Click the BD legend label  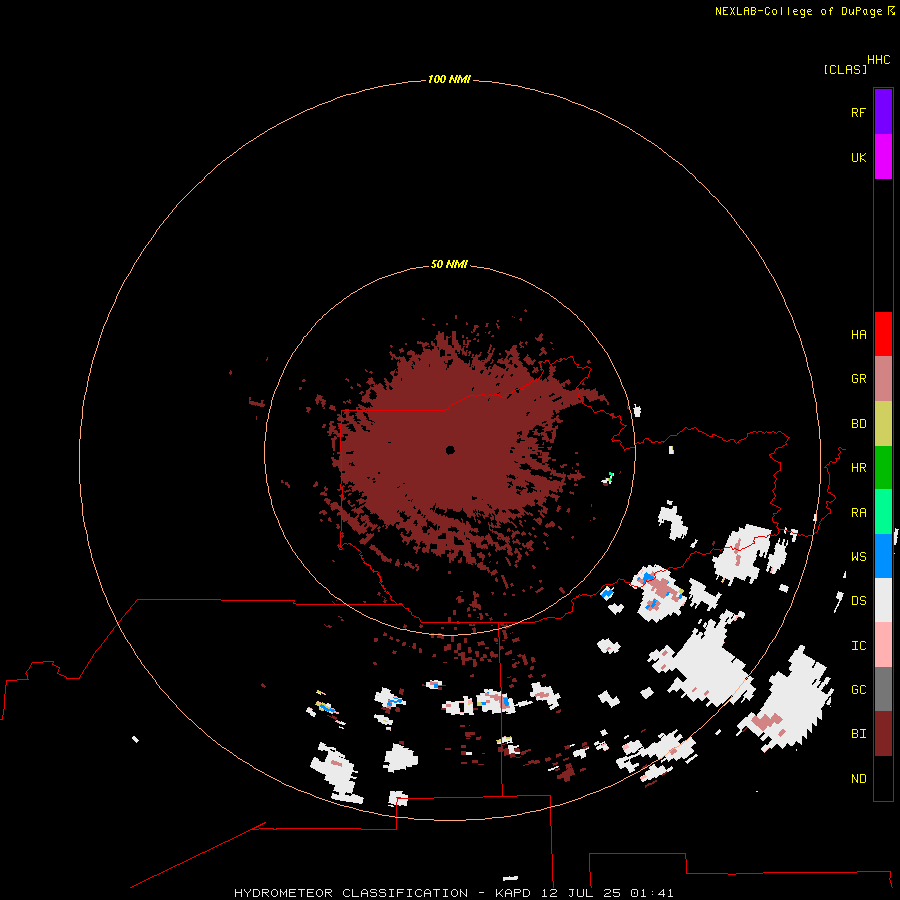[859, 424]
